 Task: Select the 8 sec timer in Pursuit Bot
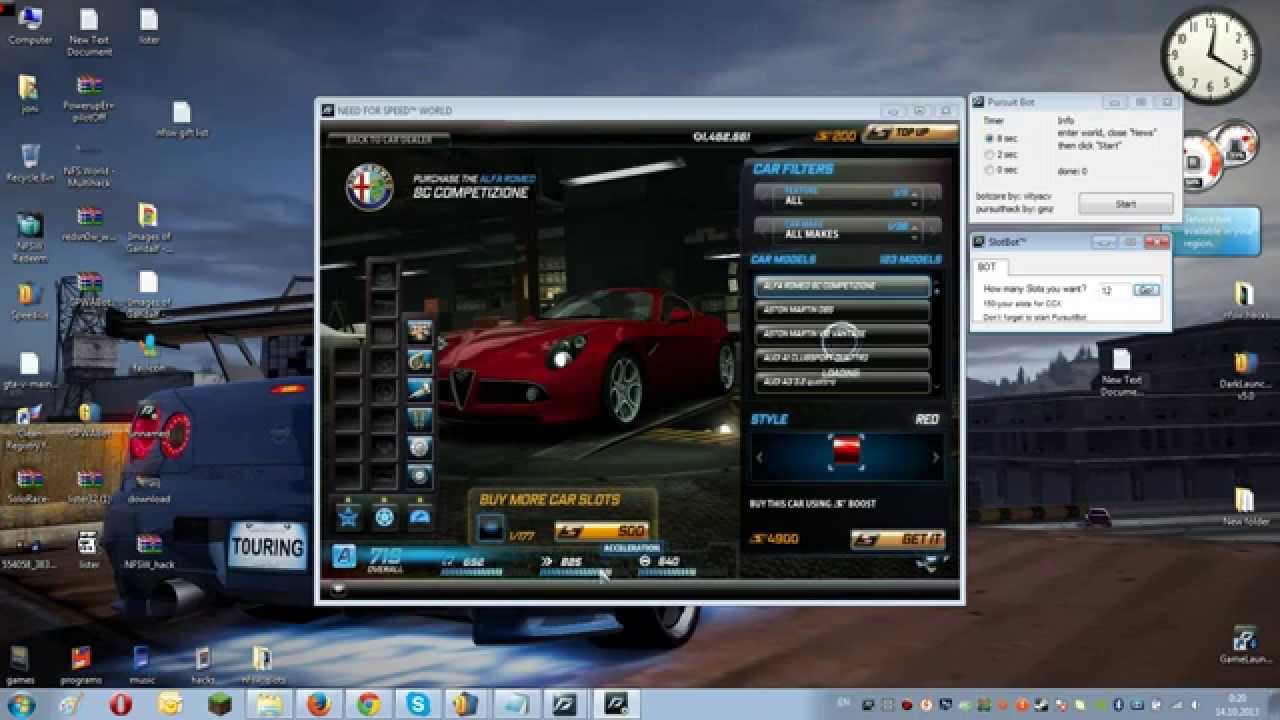tap(990, 138)
